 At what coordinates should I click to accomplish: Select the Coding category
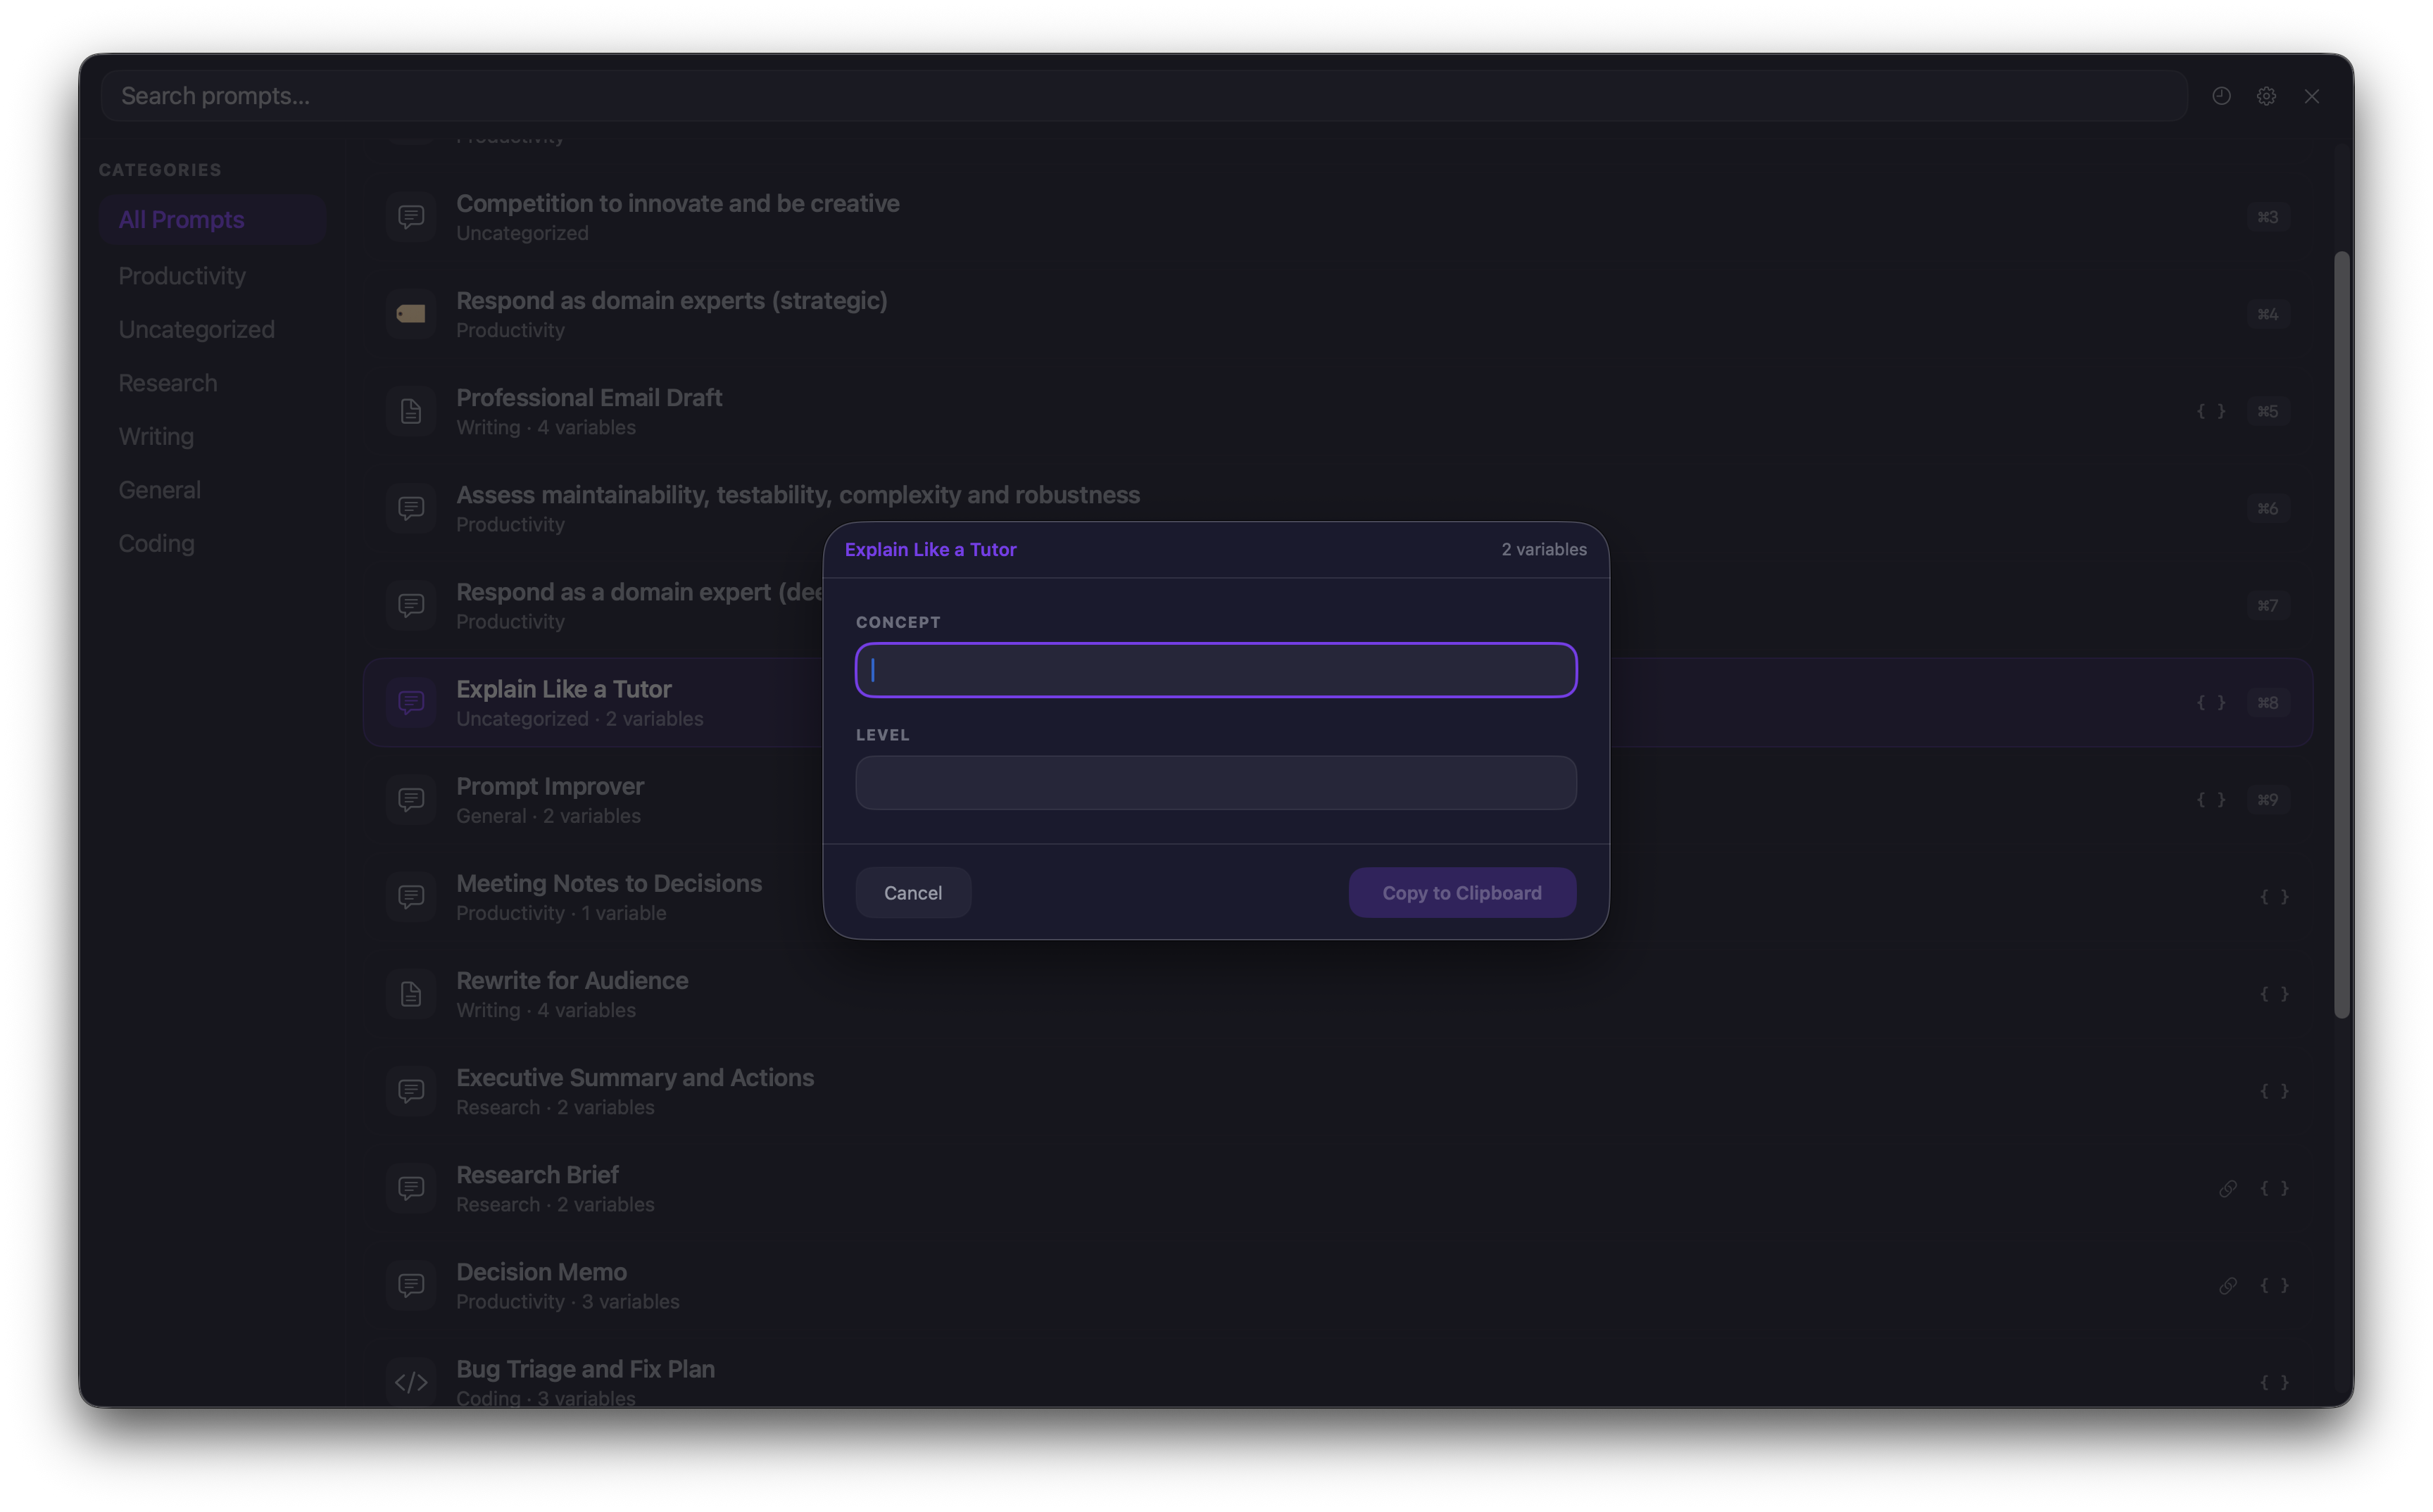point(157,543)
